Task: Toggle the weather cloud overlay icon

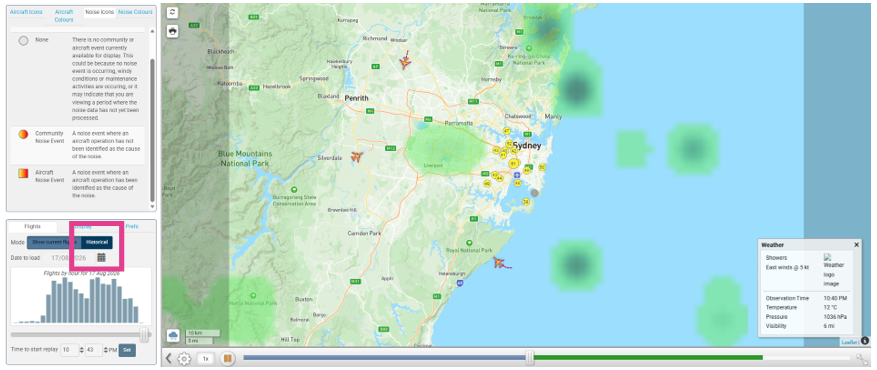Action: [x=173, y=335]
